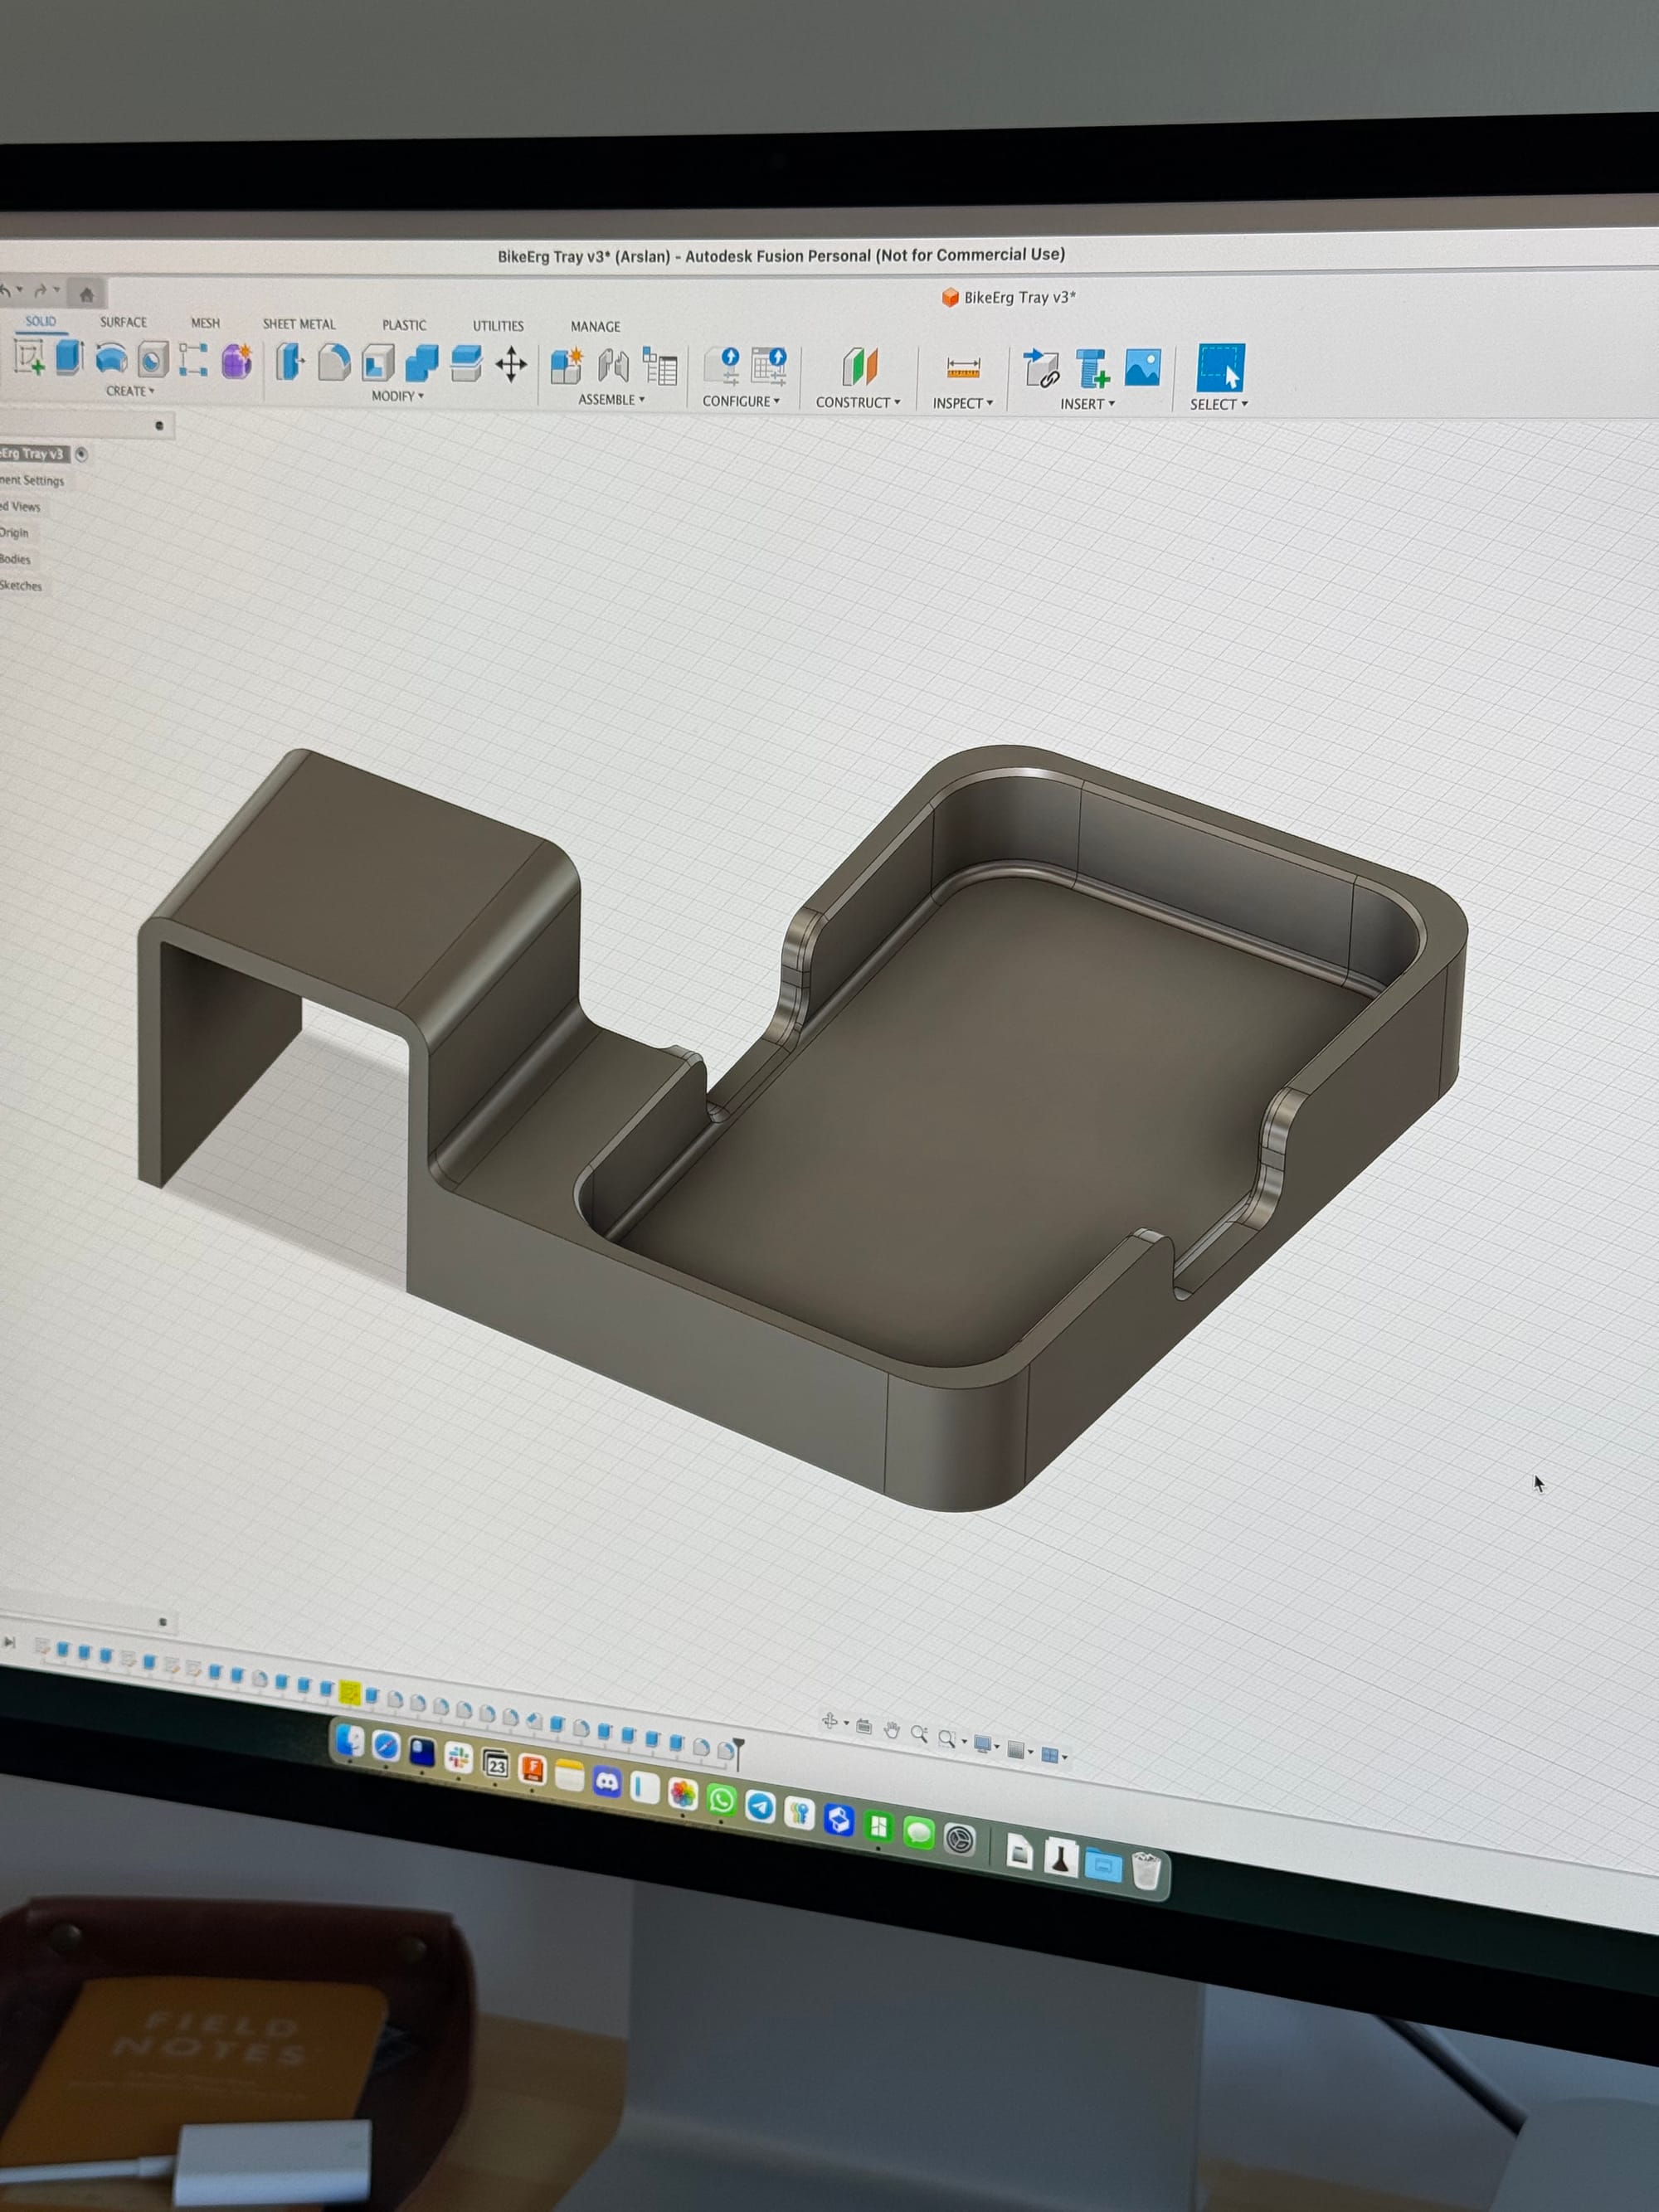The width and height of the screenshot is (1659, 2212).
Task: Select the Bodies folder in browser
Action: tap(15, 559)
